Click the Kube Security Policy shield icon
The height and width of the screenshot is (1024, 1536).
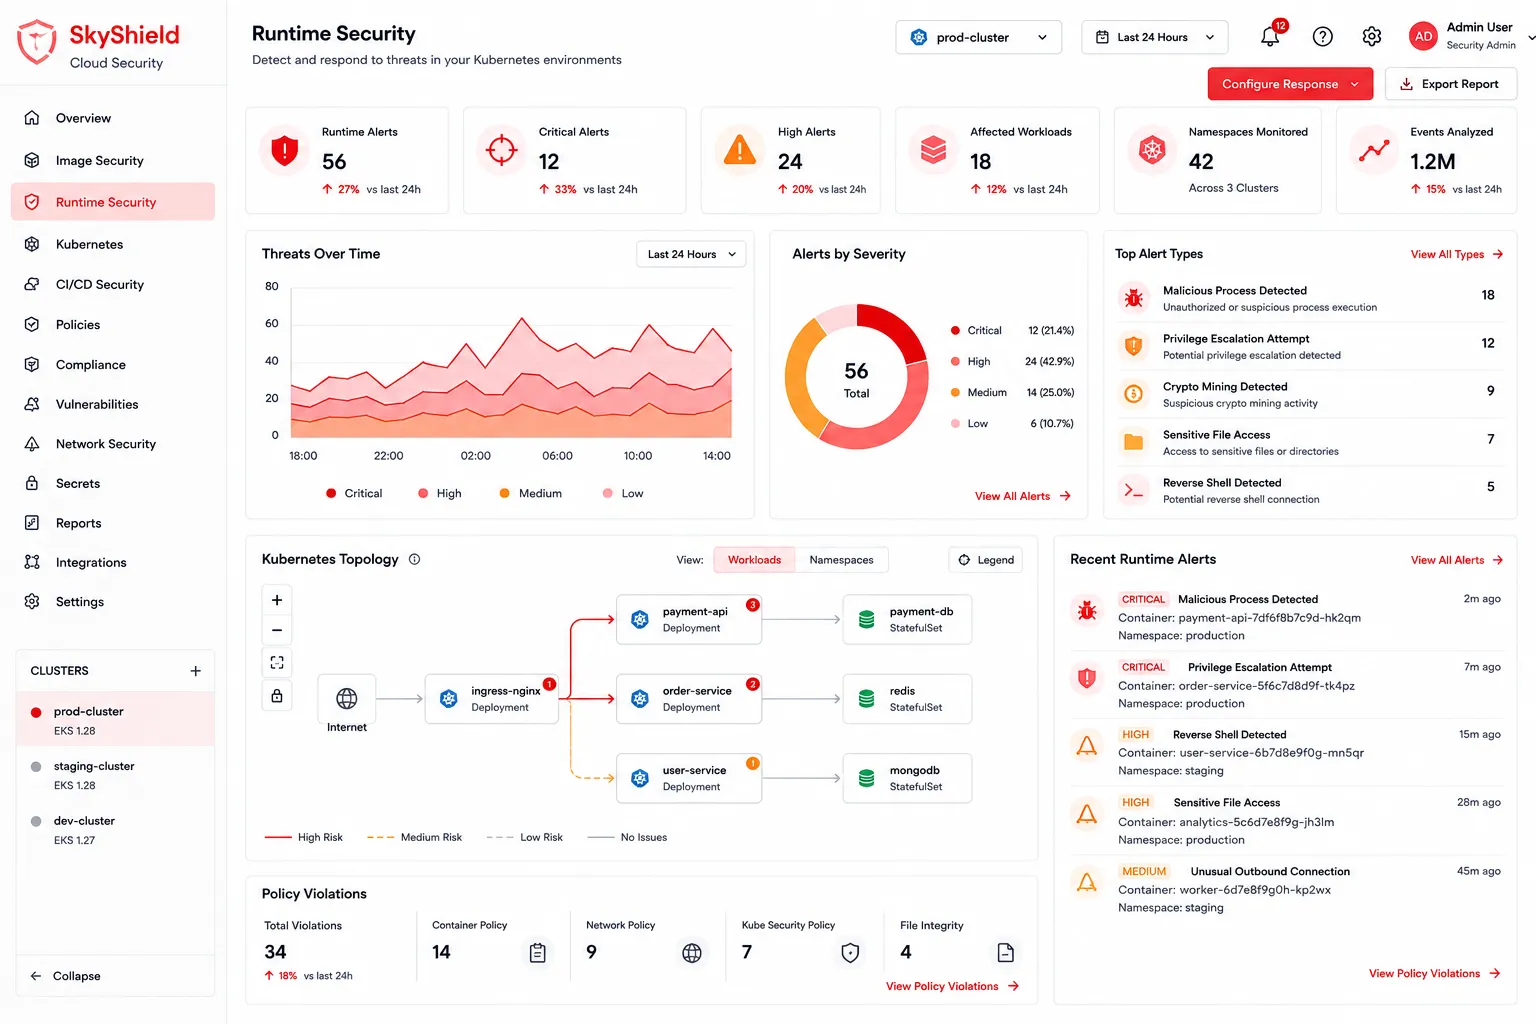850,953
